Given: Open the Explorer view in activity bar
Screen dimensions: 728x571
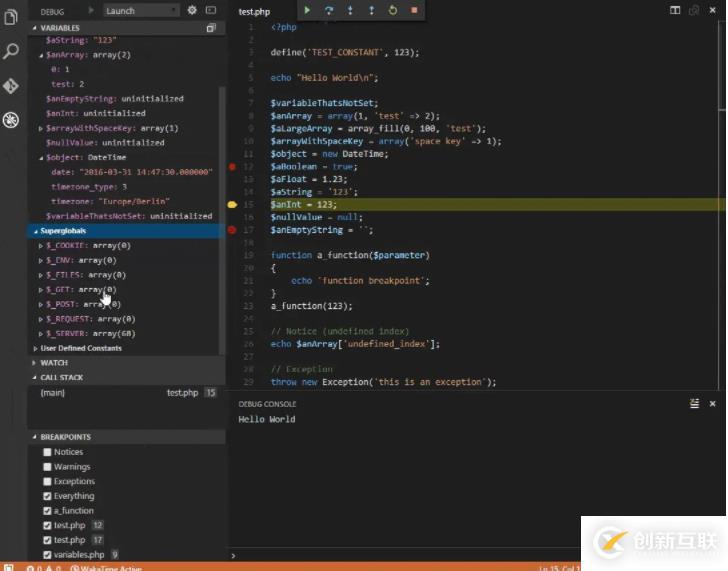Looking at the screenshot, I should [x=11, y=17].
